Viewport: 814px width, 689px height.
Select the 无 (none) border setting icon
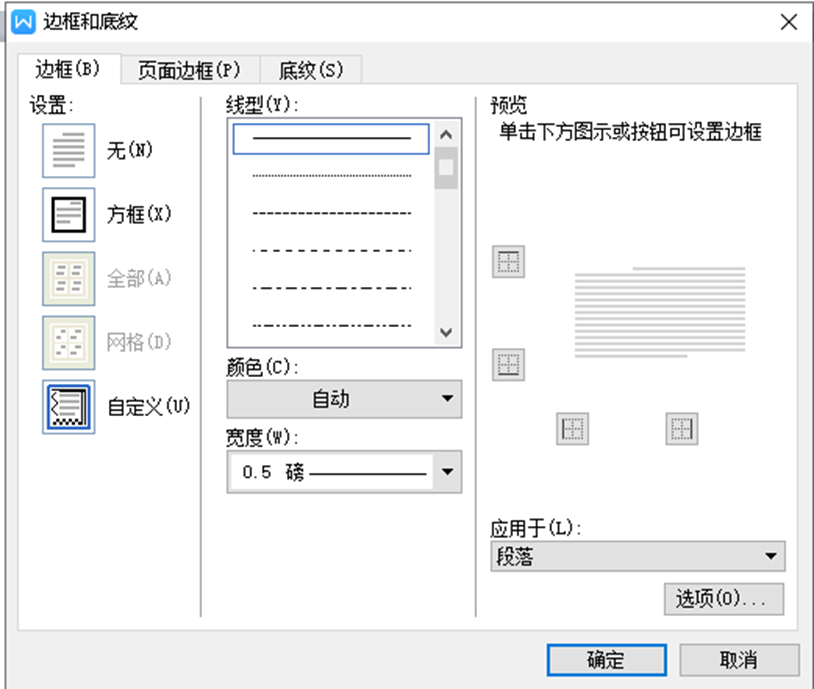[69, 151]
